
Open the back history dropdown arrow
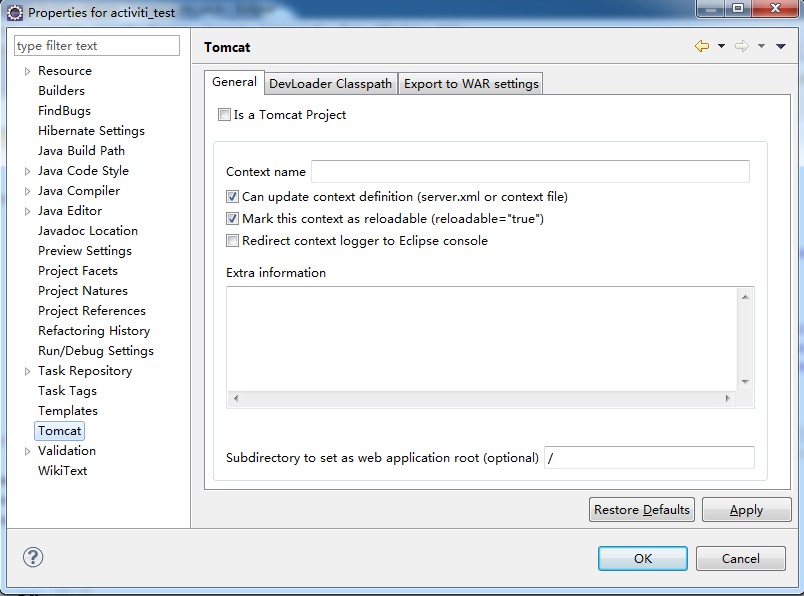pos(721,46)
